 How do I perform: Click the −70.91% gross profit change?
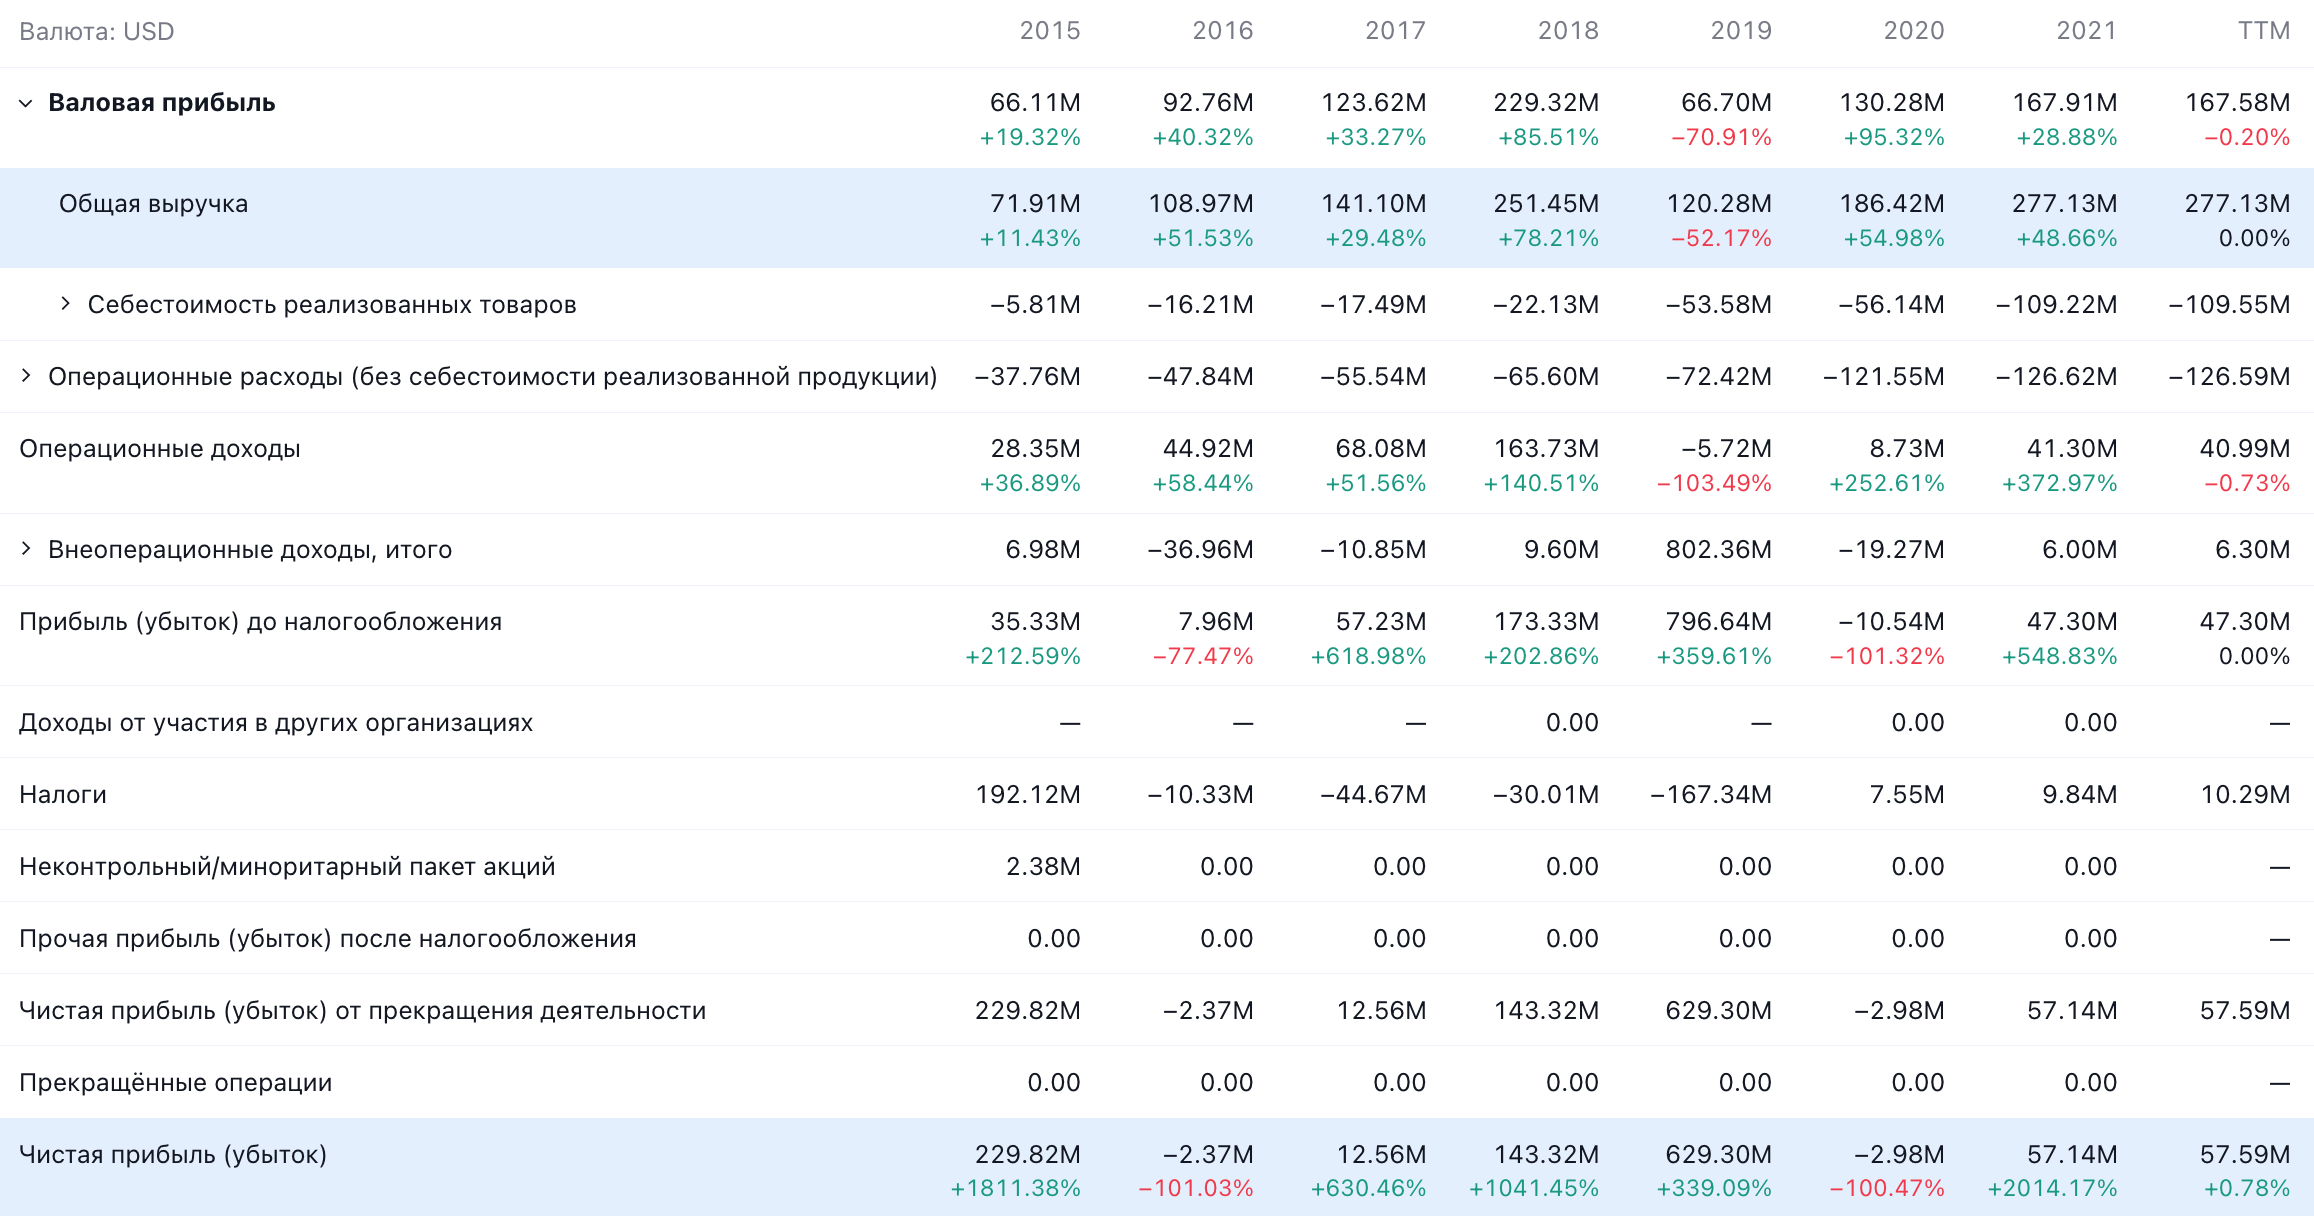[x=1721, y=138]
